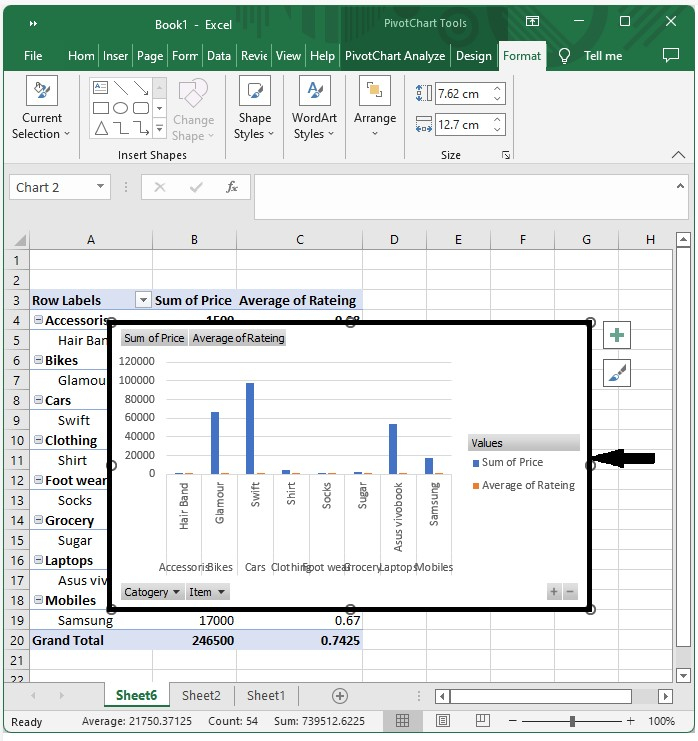Click the shape width input field
This screenshot has height=741, width=698.
point(463,124)
